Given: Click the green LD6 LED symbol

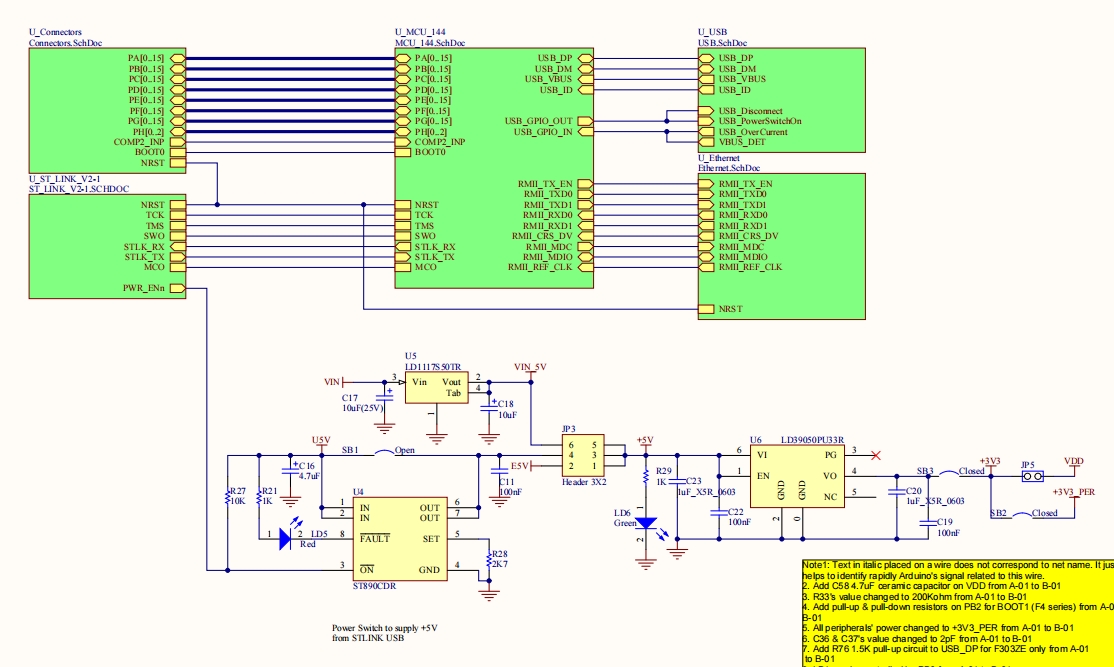Looking at the screenshot, I should point(647,522).
